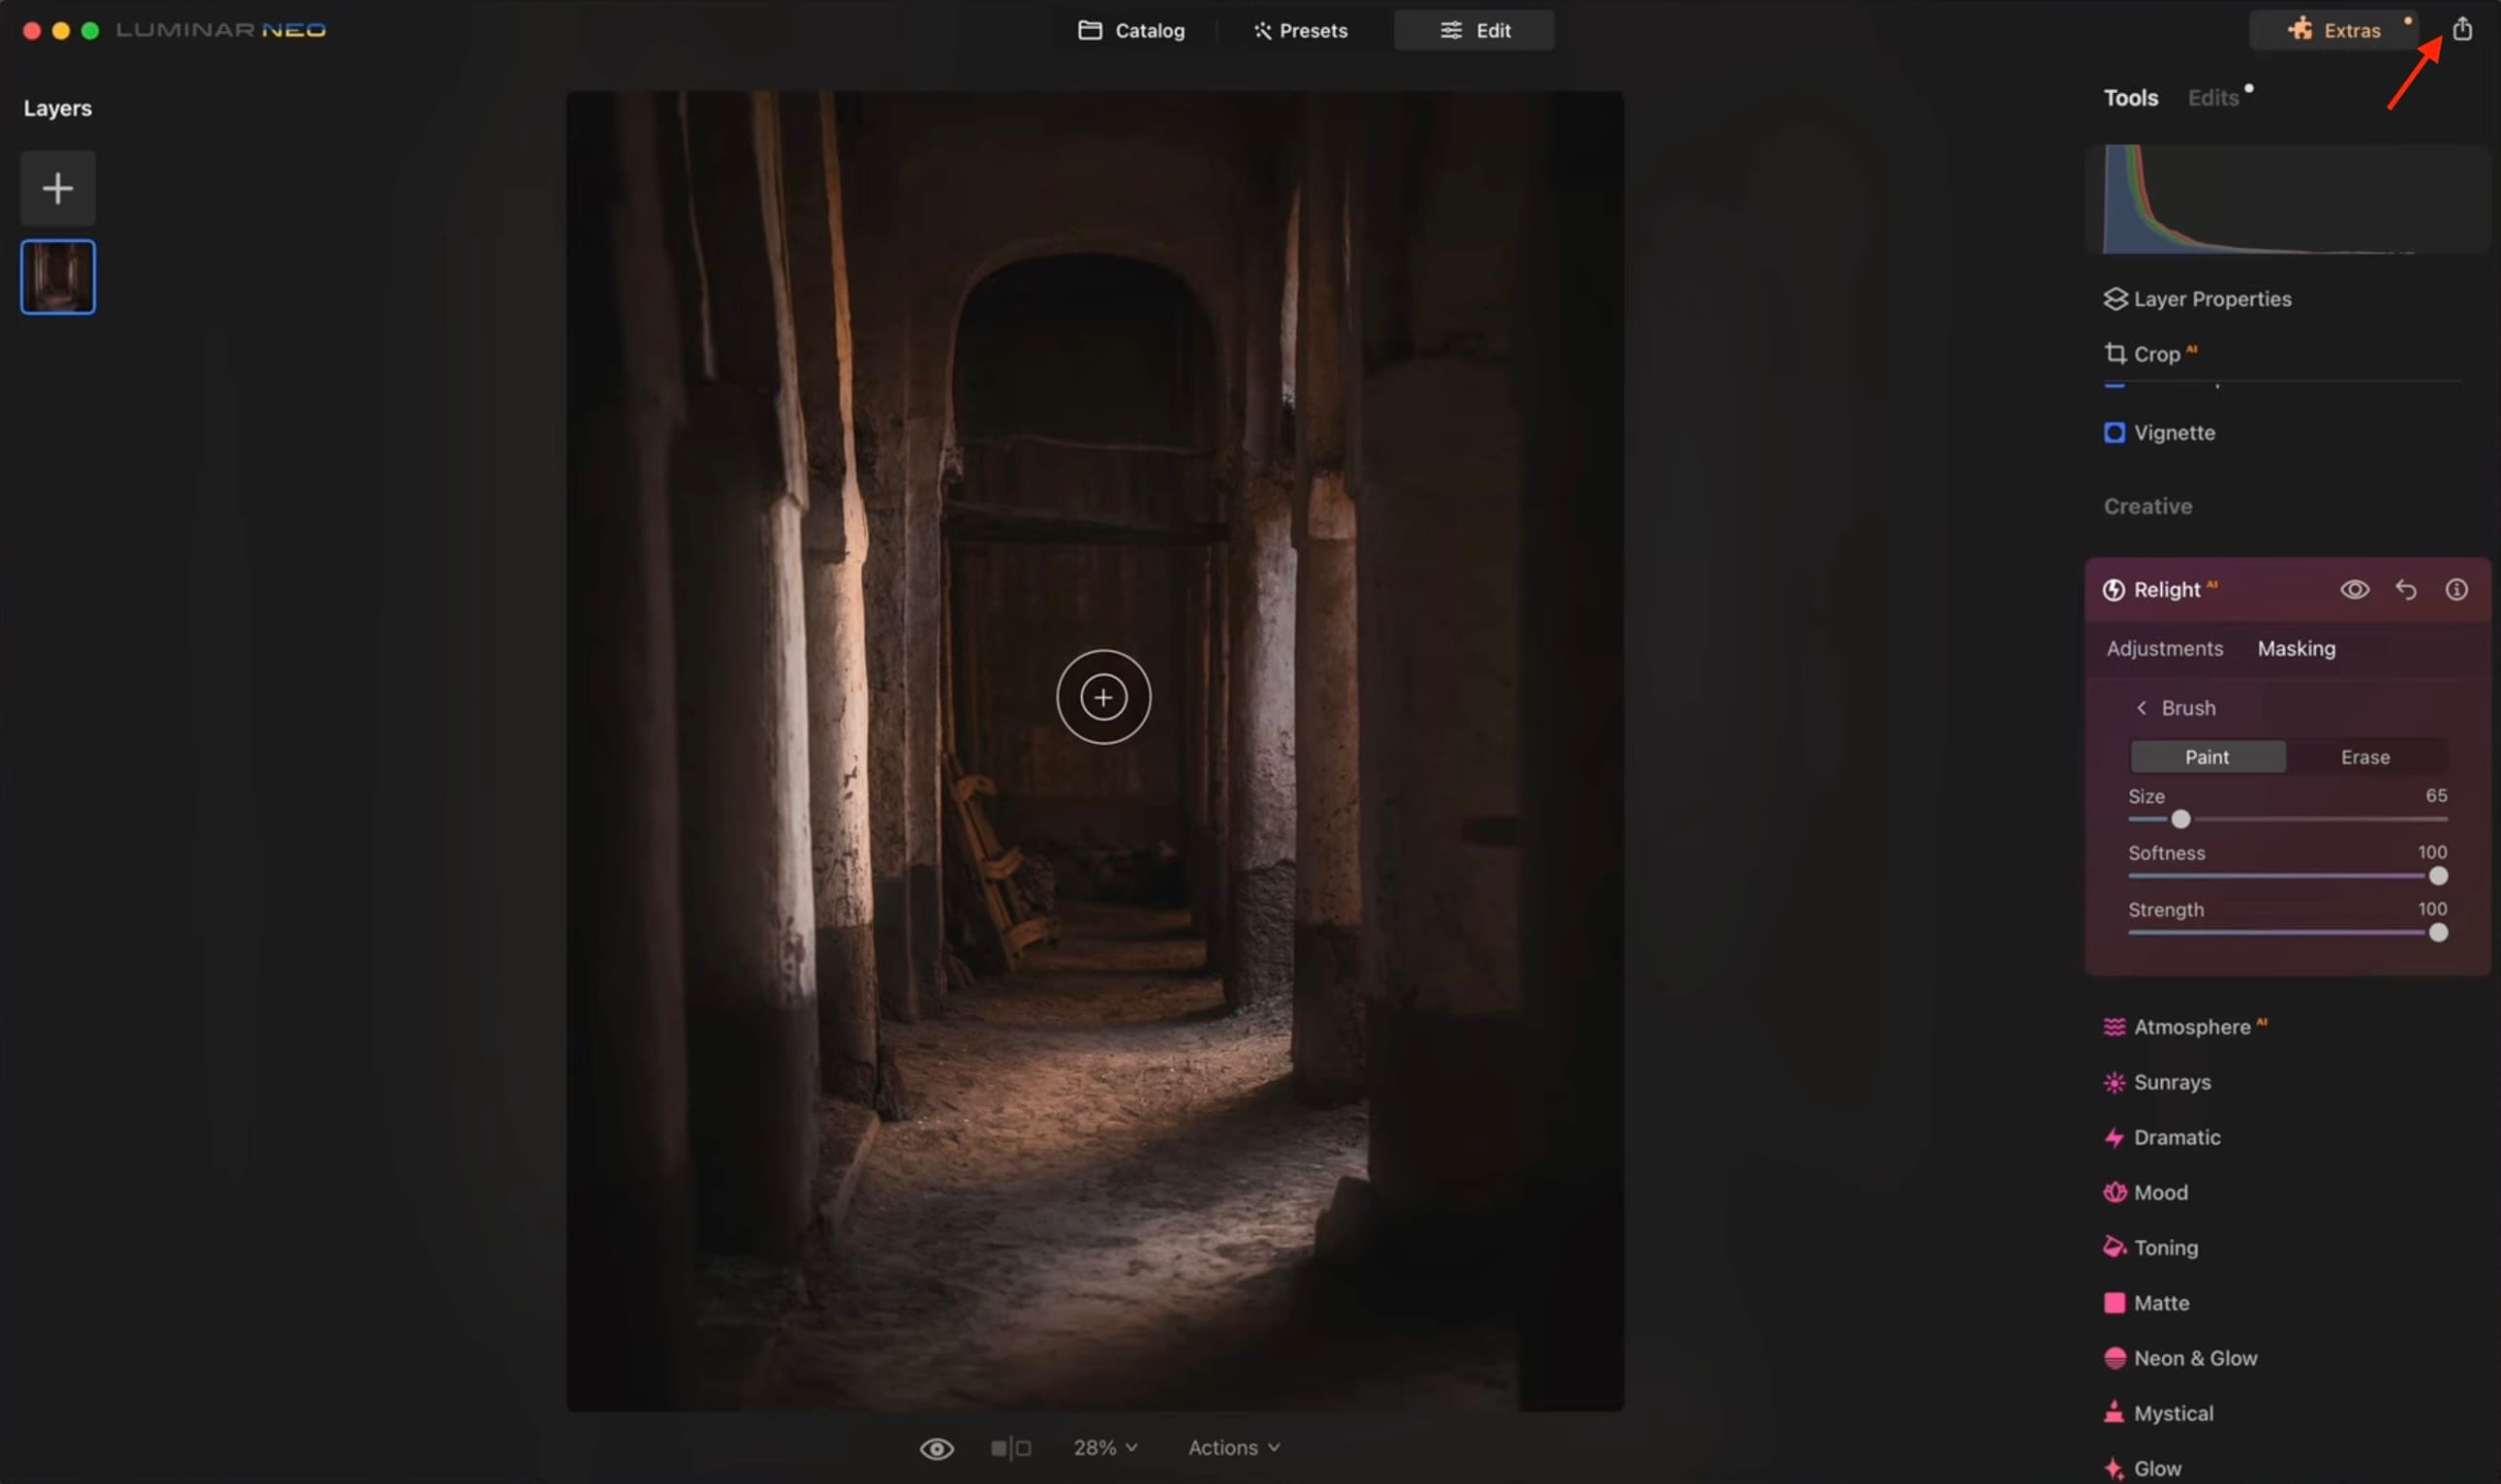Viewport: 2501px width, 1484px height.
Task: Switch to the Catalog tab
Action: [x=1131, y=30]
